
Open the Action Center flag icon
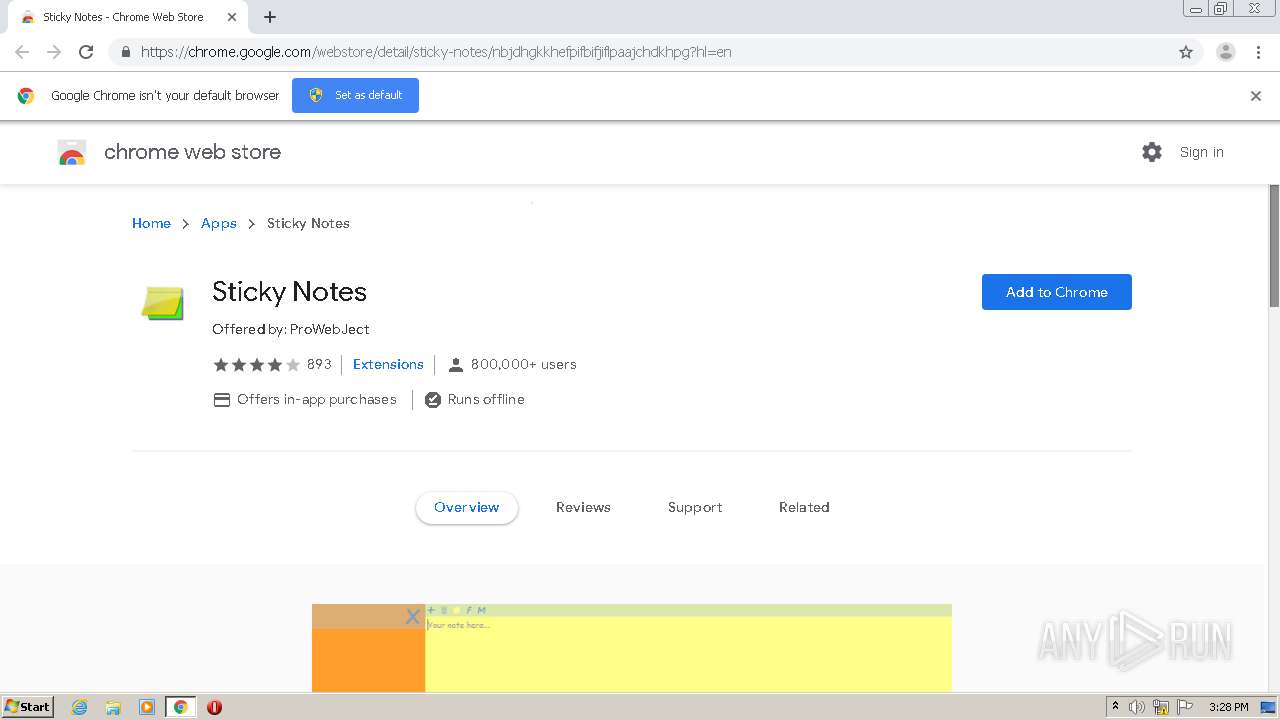pos(1185,707)
